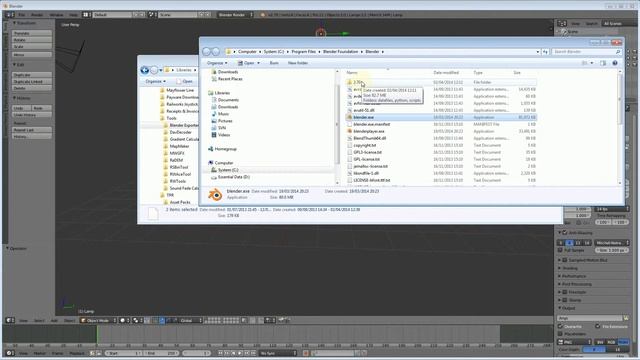Click the blender.exe file icon
The image size is (640, 360).
[x=349, y=117]
